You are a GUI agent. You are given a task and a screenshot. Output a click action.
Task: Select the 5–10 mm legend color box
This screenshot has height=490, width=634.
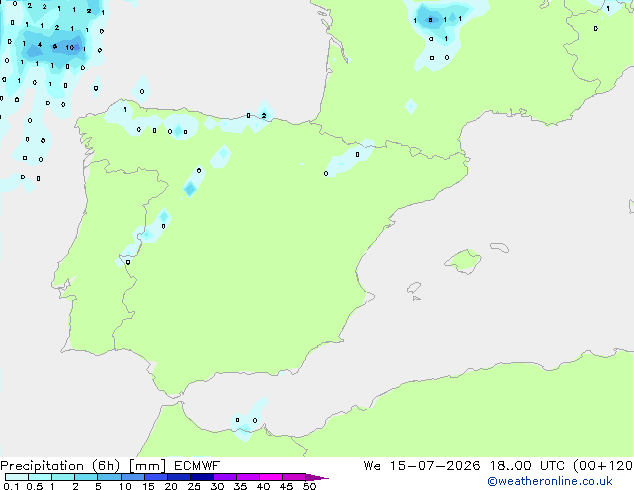click(x=109, y=477)
